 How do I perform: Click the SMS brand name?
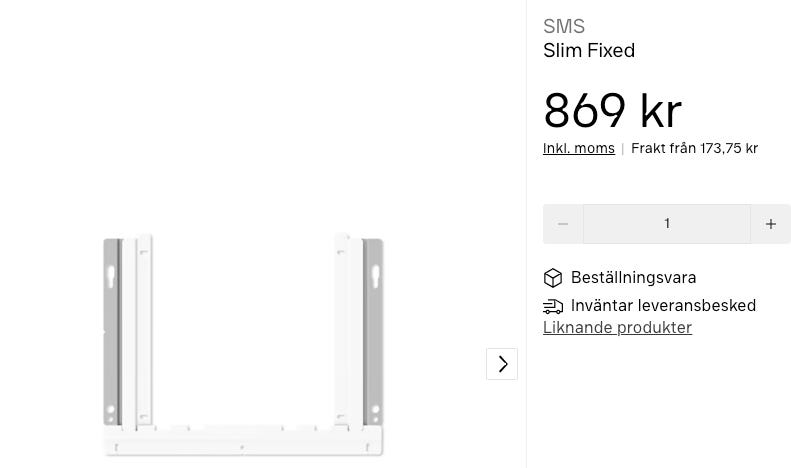tap(564, 27)
